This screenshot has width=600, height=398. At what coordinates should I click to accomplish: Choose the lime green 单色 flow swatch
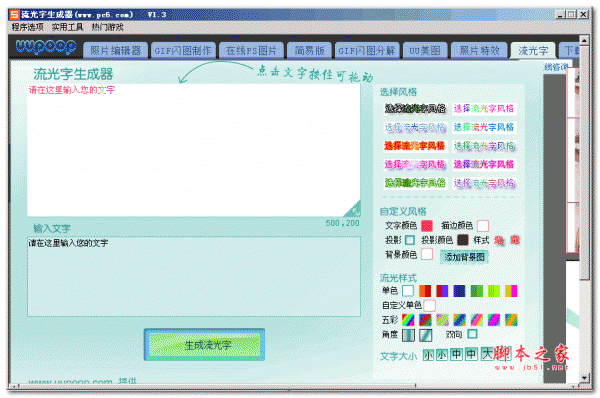[494, 291]
